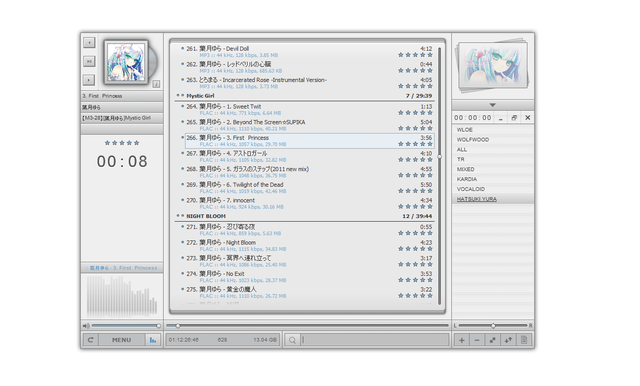Collapse the NIGHT BLOOM album group header
Screen dimensions: 640x386
click(x=305, y=216)
